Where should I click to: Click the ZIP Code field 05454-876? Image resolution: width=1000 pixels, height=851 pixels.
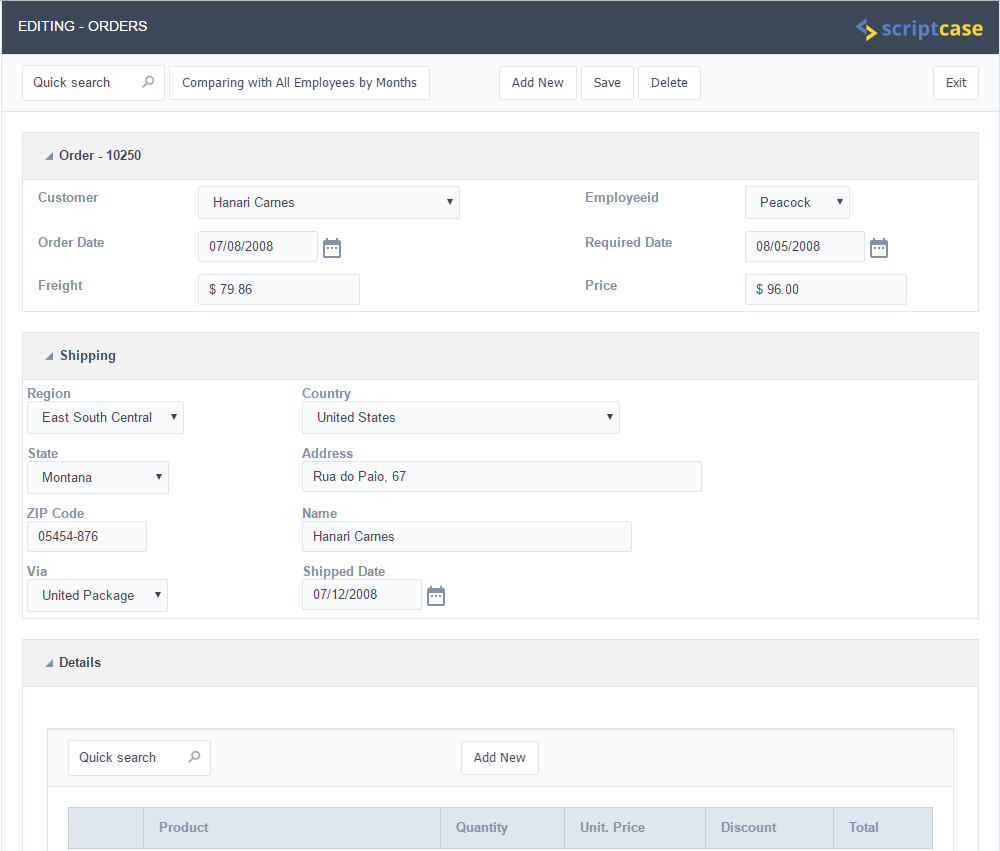(x=87, y=536)
